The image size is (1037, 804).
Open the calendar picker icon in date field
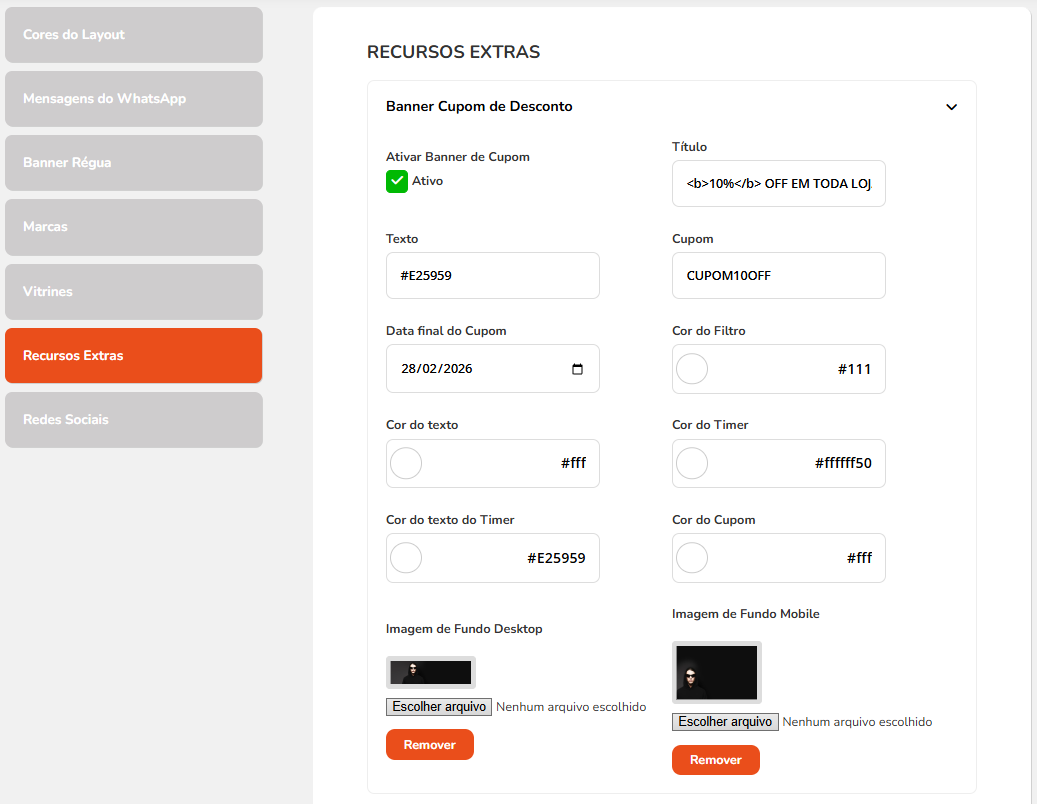point(577,369)
